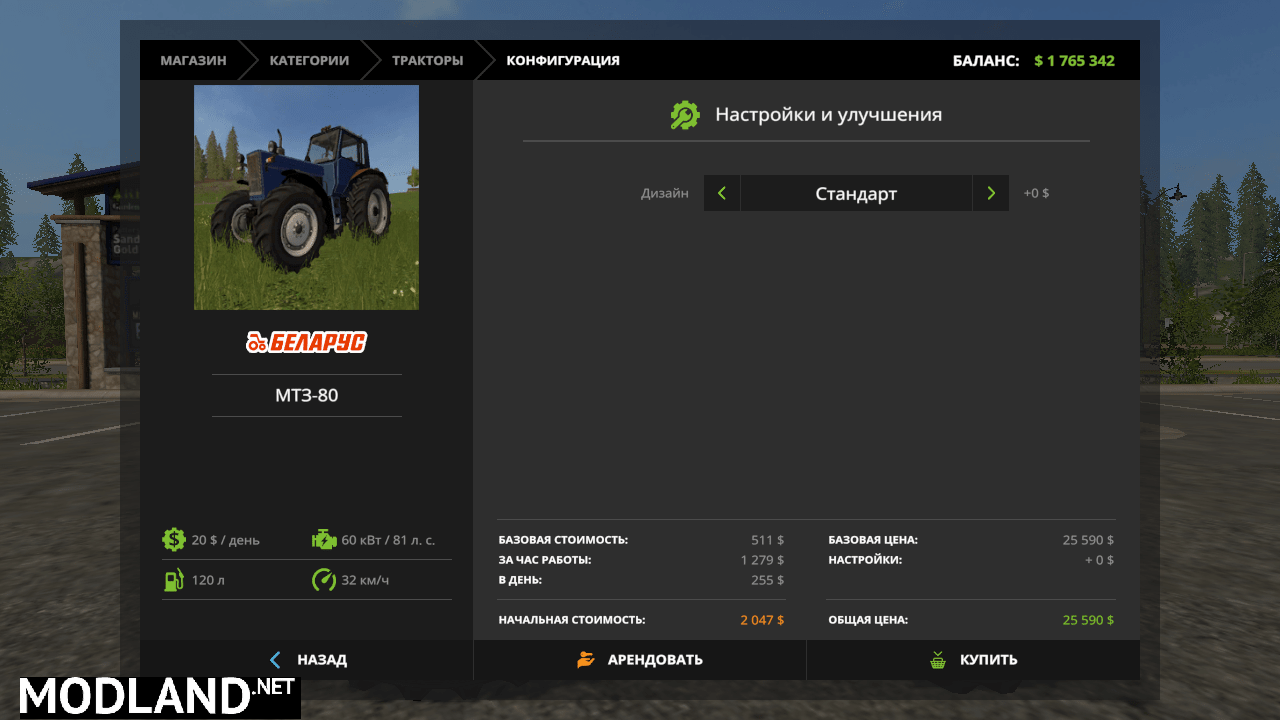1280x720 pixels.
Task: Click the Базовая стоимость label
Action: (563, 540)
